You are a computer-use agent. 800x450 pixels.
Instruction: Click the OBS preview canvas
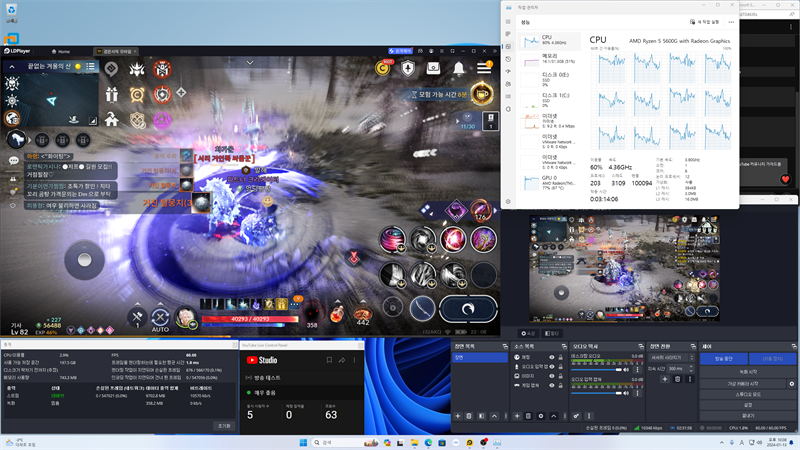click(x=624, y=268)
